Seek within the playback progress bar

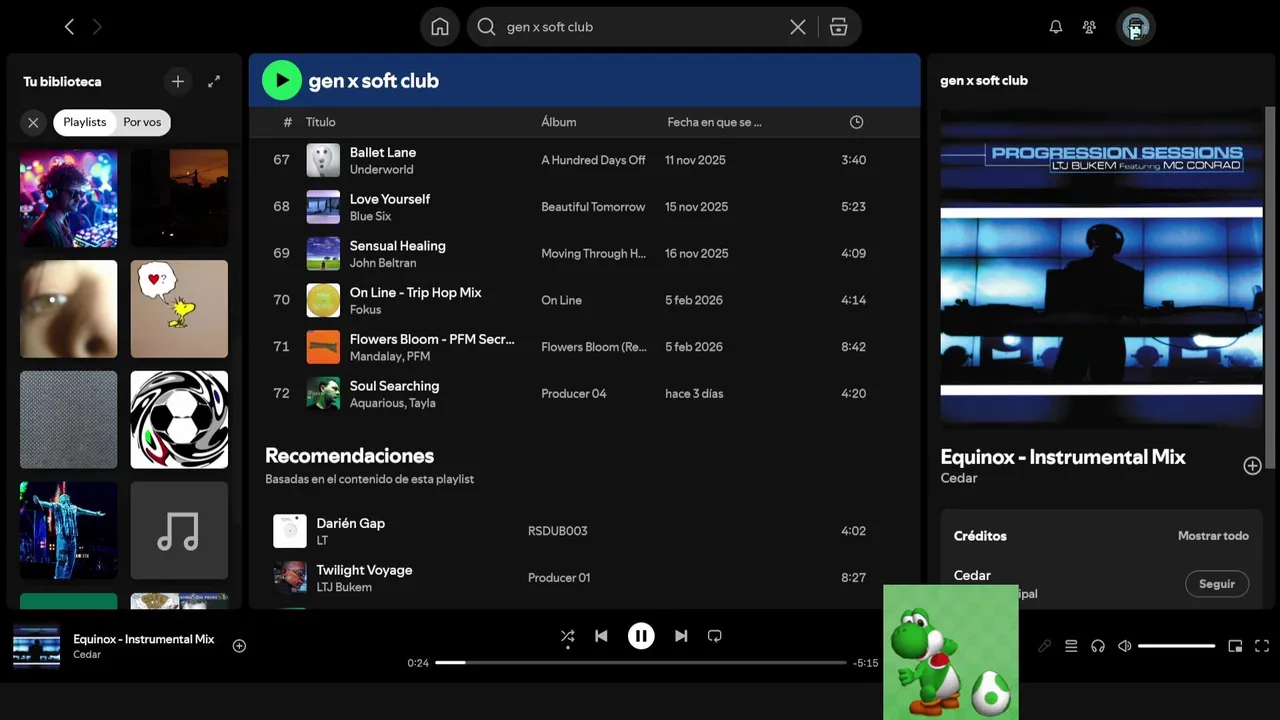point(641,662)
